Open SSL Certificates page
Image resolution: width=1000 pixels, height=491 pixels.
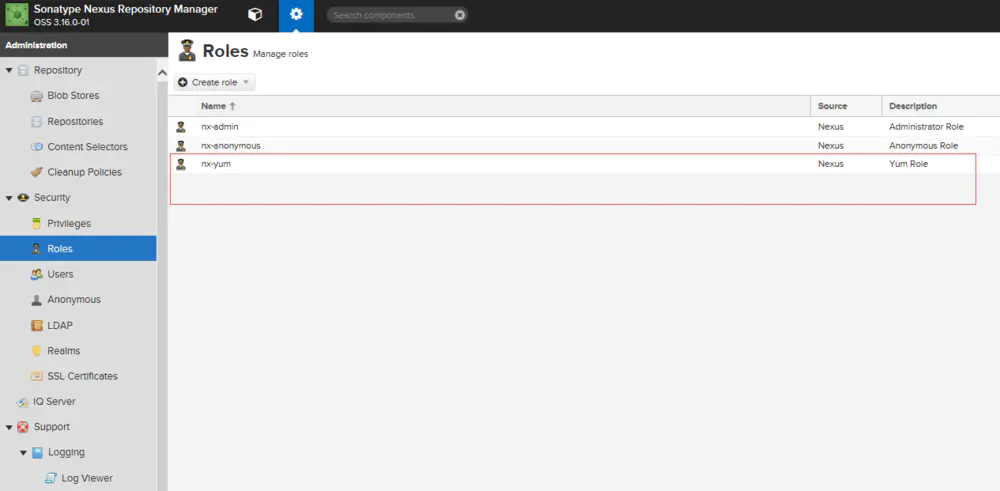(83, 376)
